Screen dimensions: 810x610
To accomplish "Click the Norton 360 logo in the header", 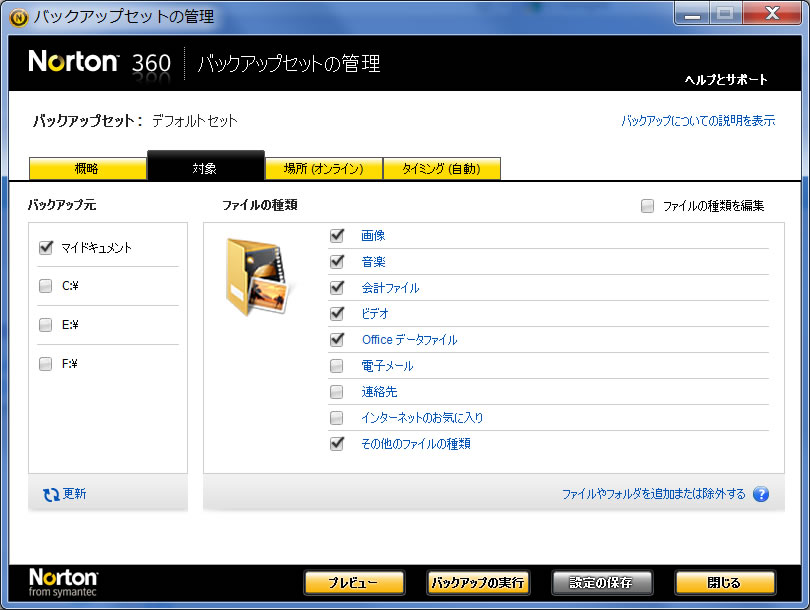I will (100, 63).
